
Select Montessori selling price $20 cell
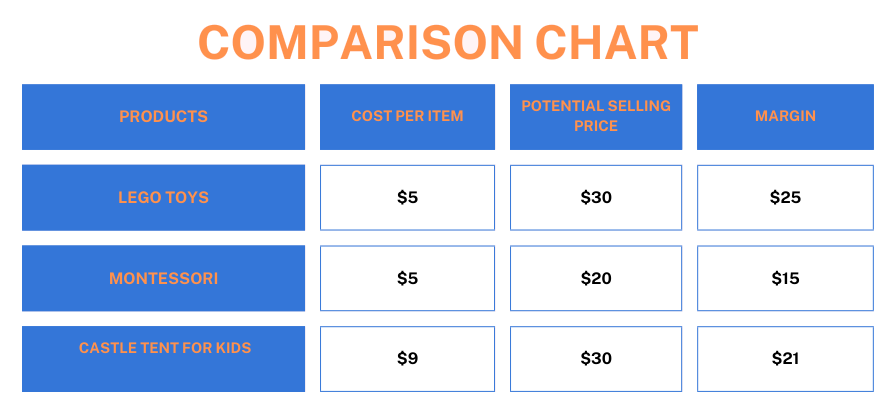tap(596, 278)
